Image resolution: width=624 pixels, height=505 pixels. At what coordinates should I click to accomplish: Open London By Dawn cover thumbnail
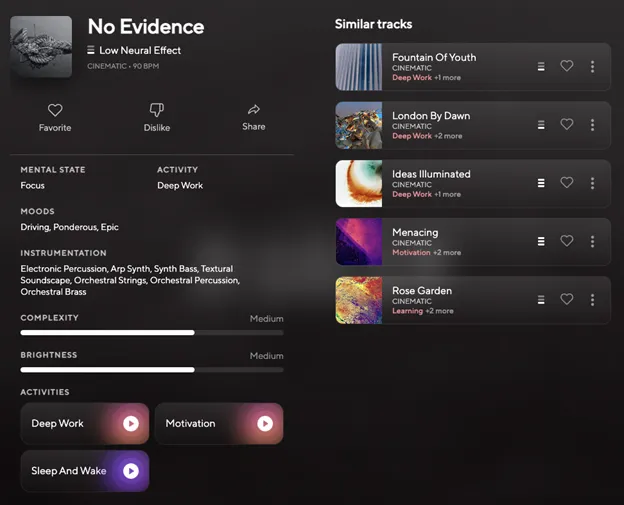(x=359, y=125)
